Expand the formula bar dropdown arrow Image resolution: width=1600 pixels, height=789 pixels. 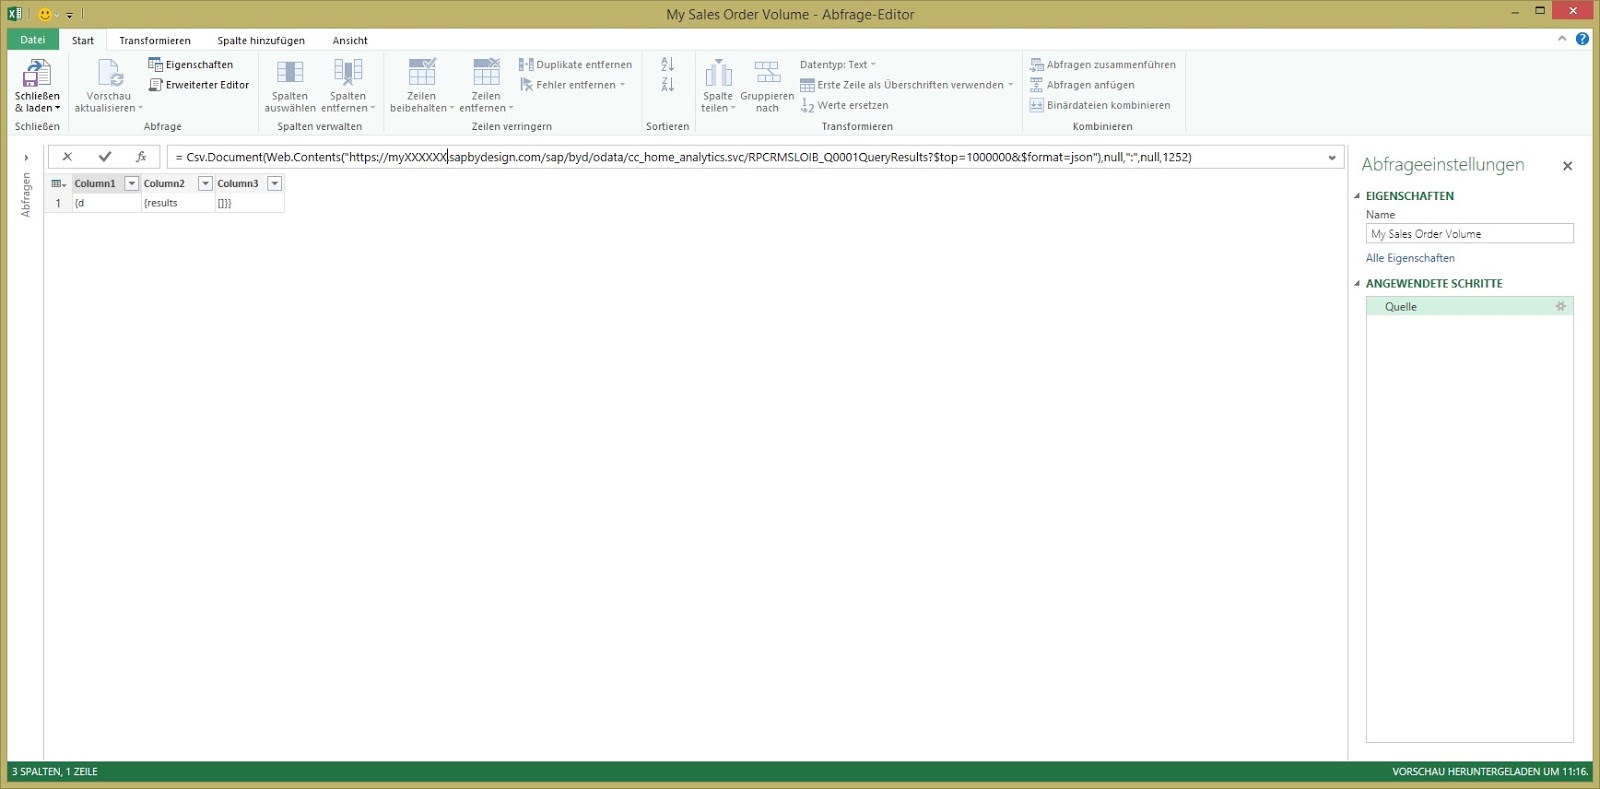[x=1332, y=158]
